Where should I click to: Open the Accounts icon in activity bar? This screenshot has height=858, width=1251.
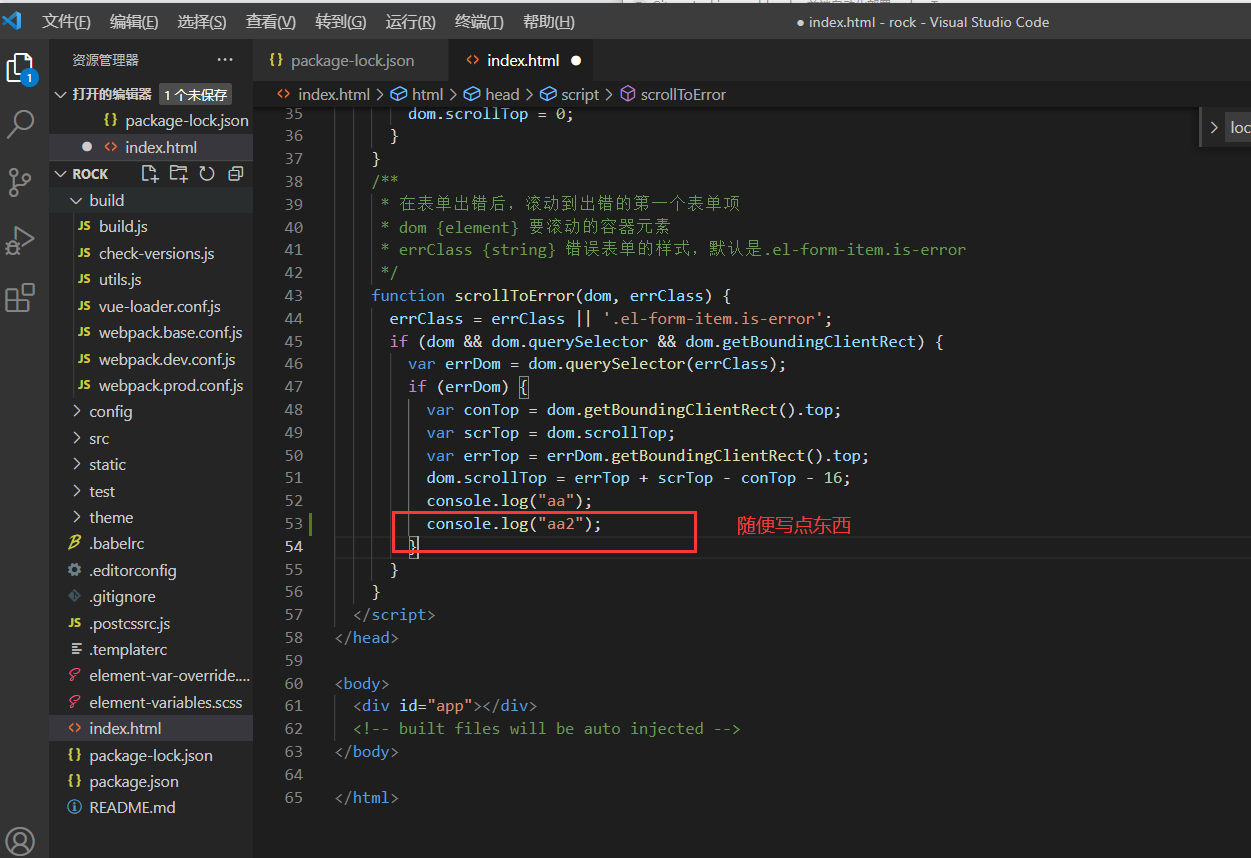click(20, 840)
